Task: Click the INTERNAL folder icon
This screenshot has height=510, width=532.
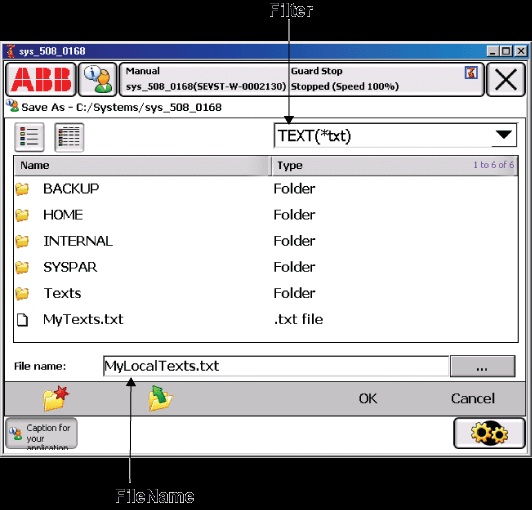Action: pyautogui.click(x=22, y=241)
